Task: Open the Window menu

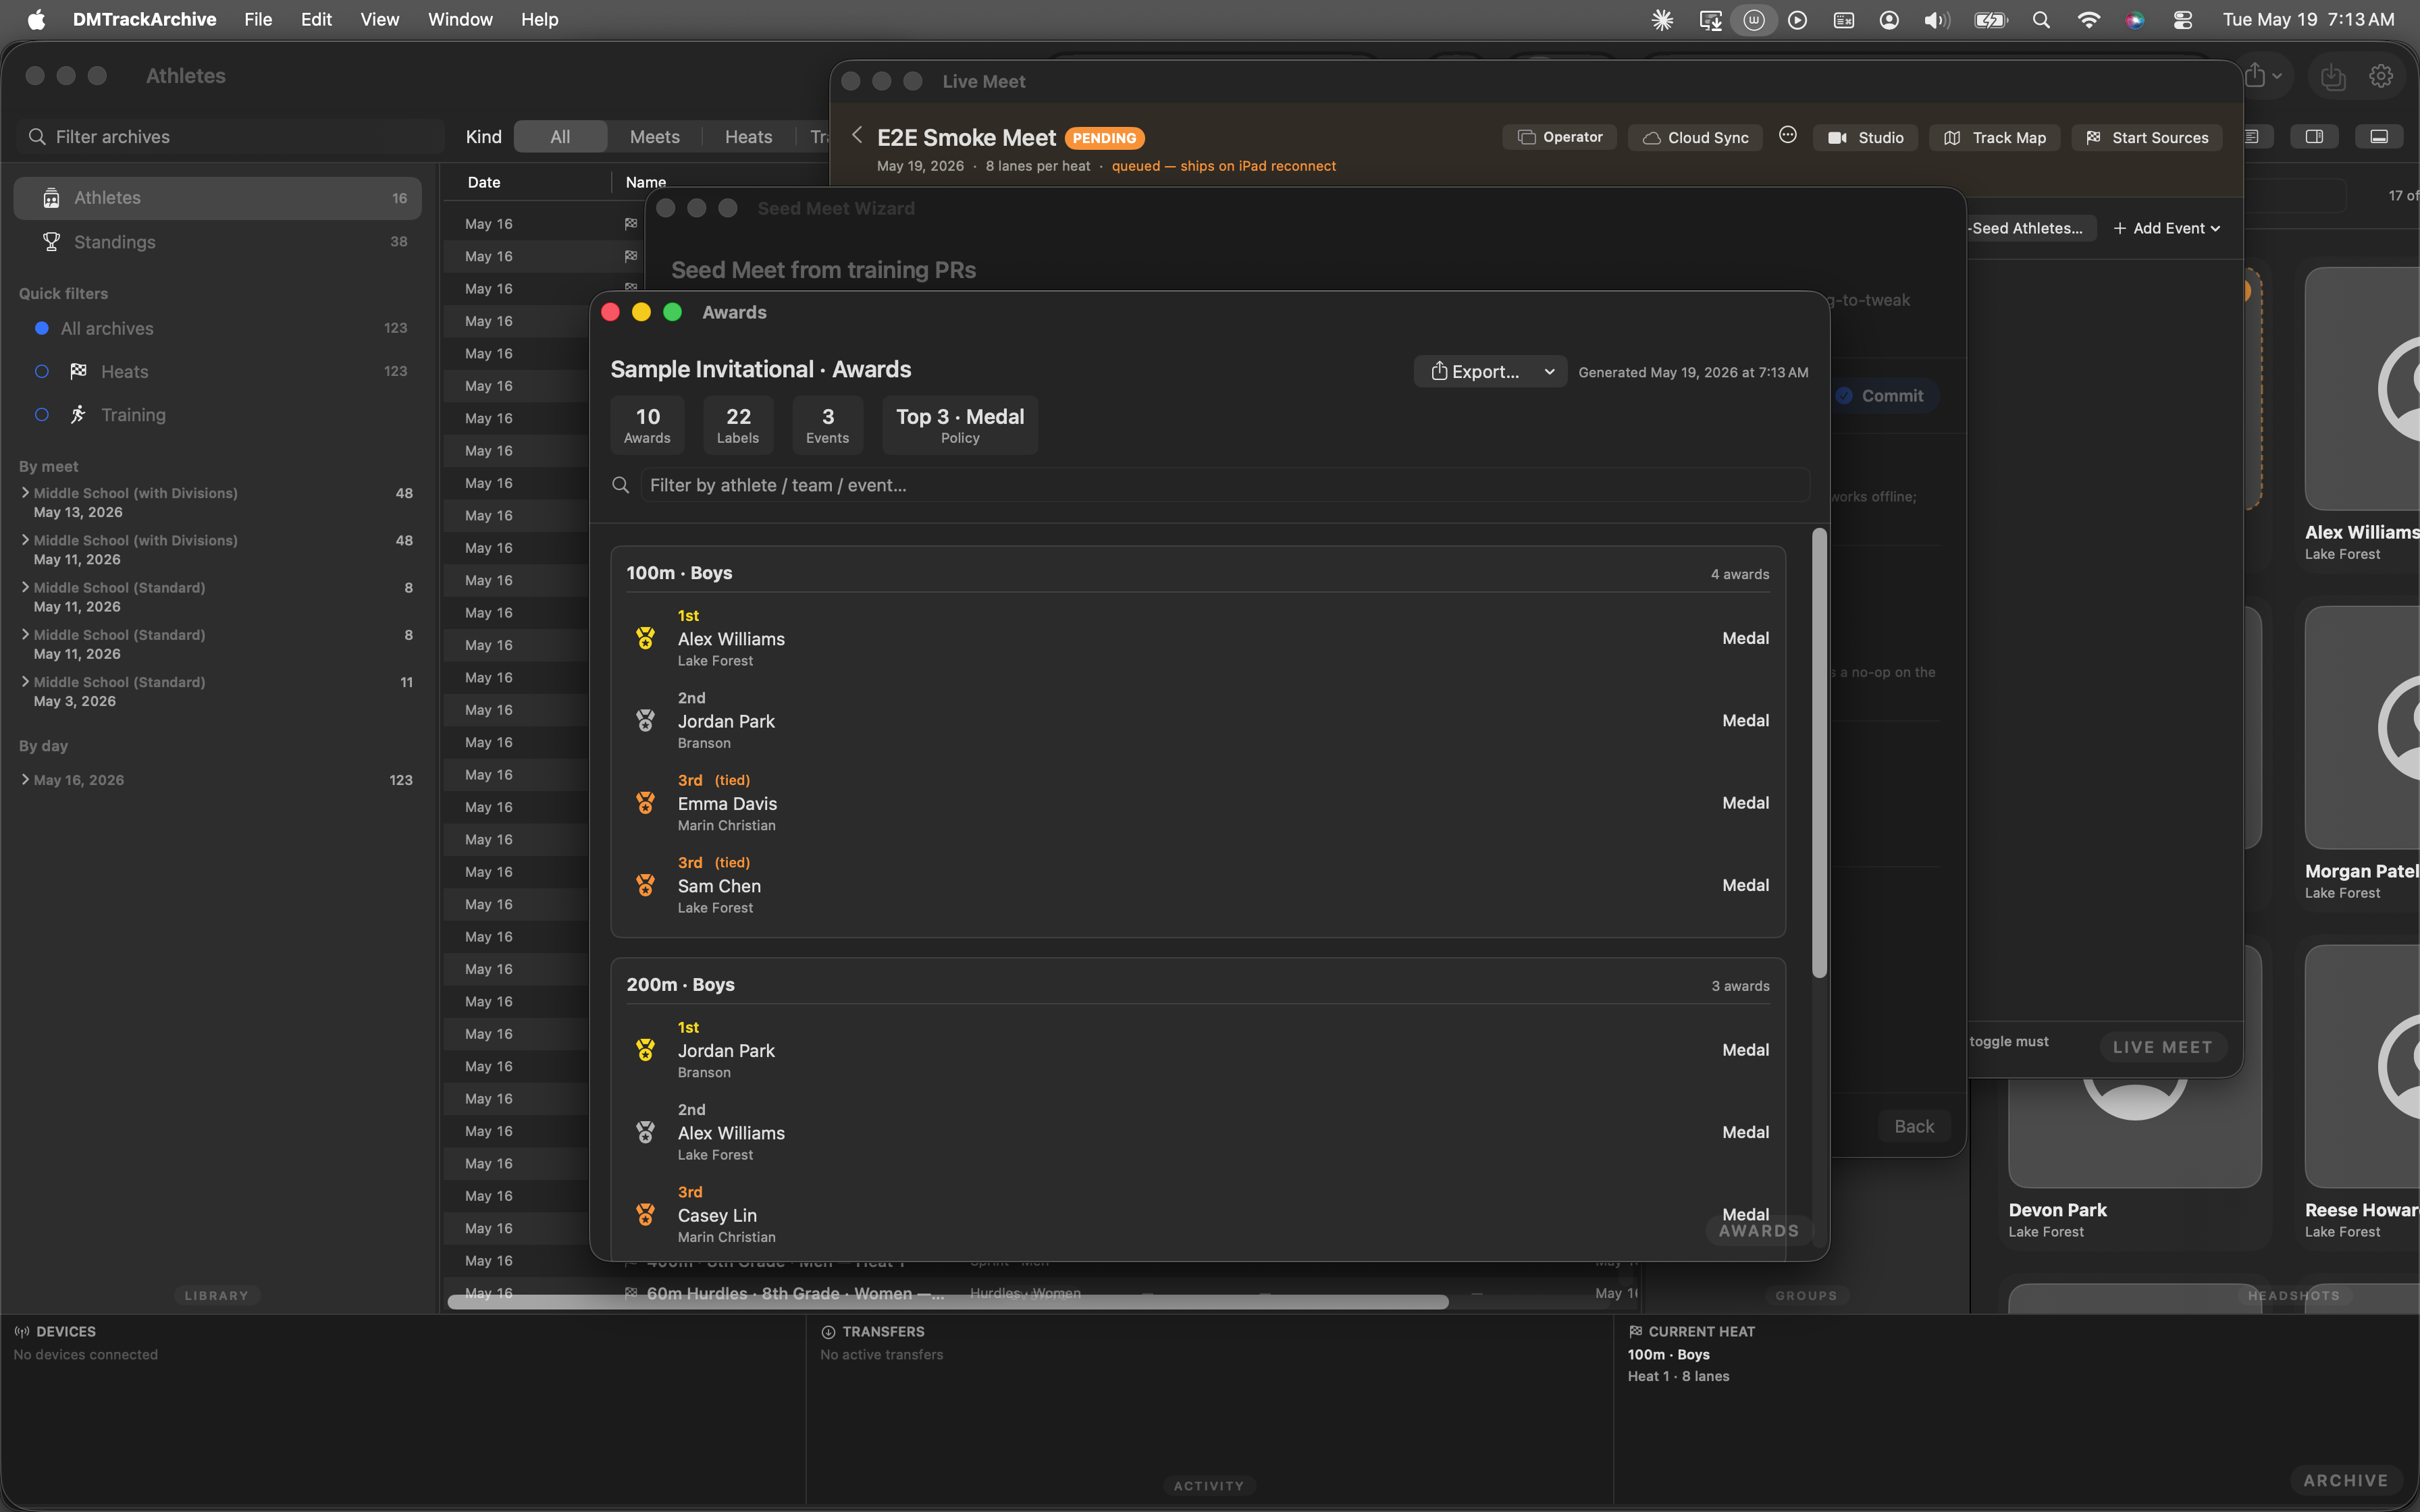Action: (459, 19)
